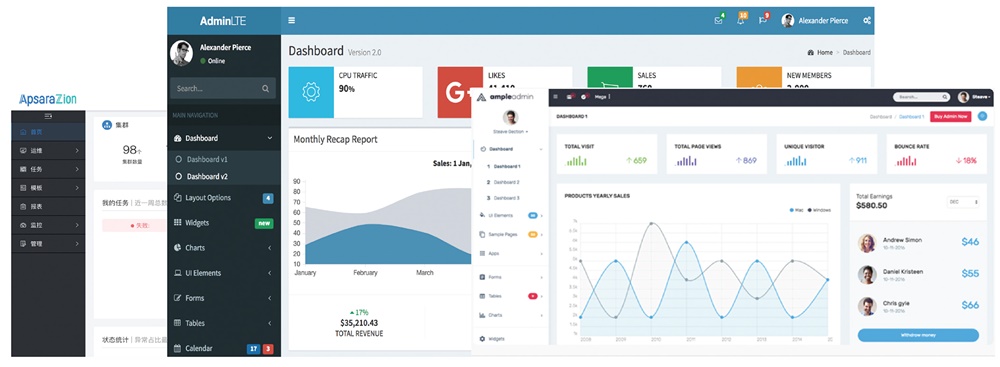Image resolution: width=1000 pixels, height=367 pixels.
Task: Toggle the AdminLTE hamburger sidebar icon
Action: coord(291,20)
